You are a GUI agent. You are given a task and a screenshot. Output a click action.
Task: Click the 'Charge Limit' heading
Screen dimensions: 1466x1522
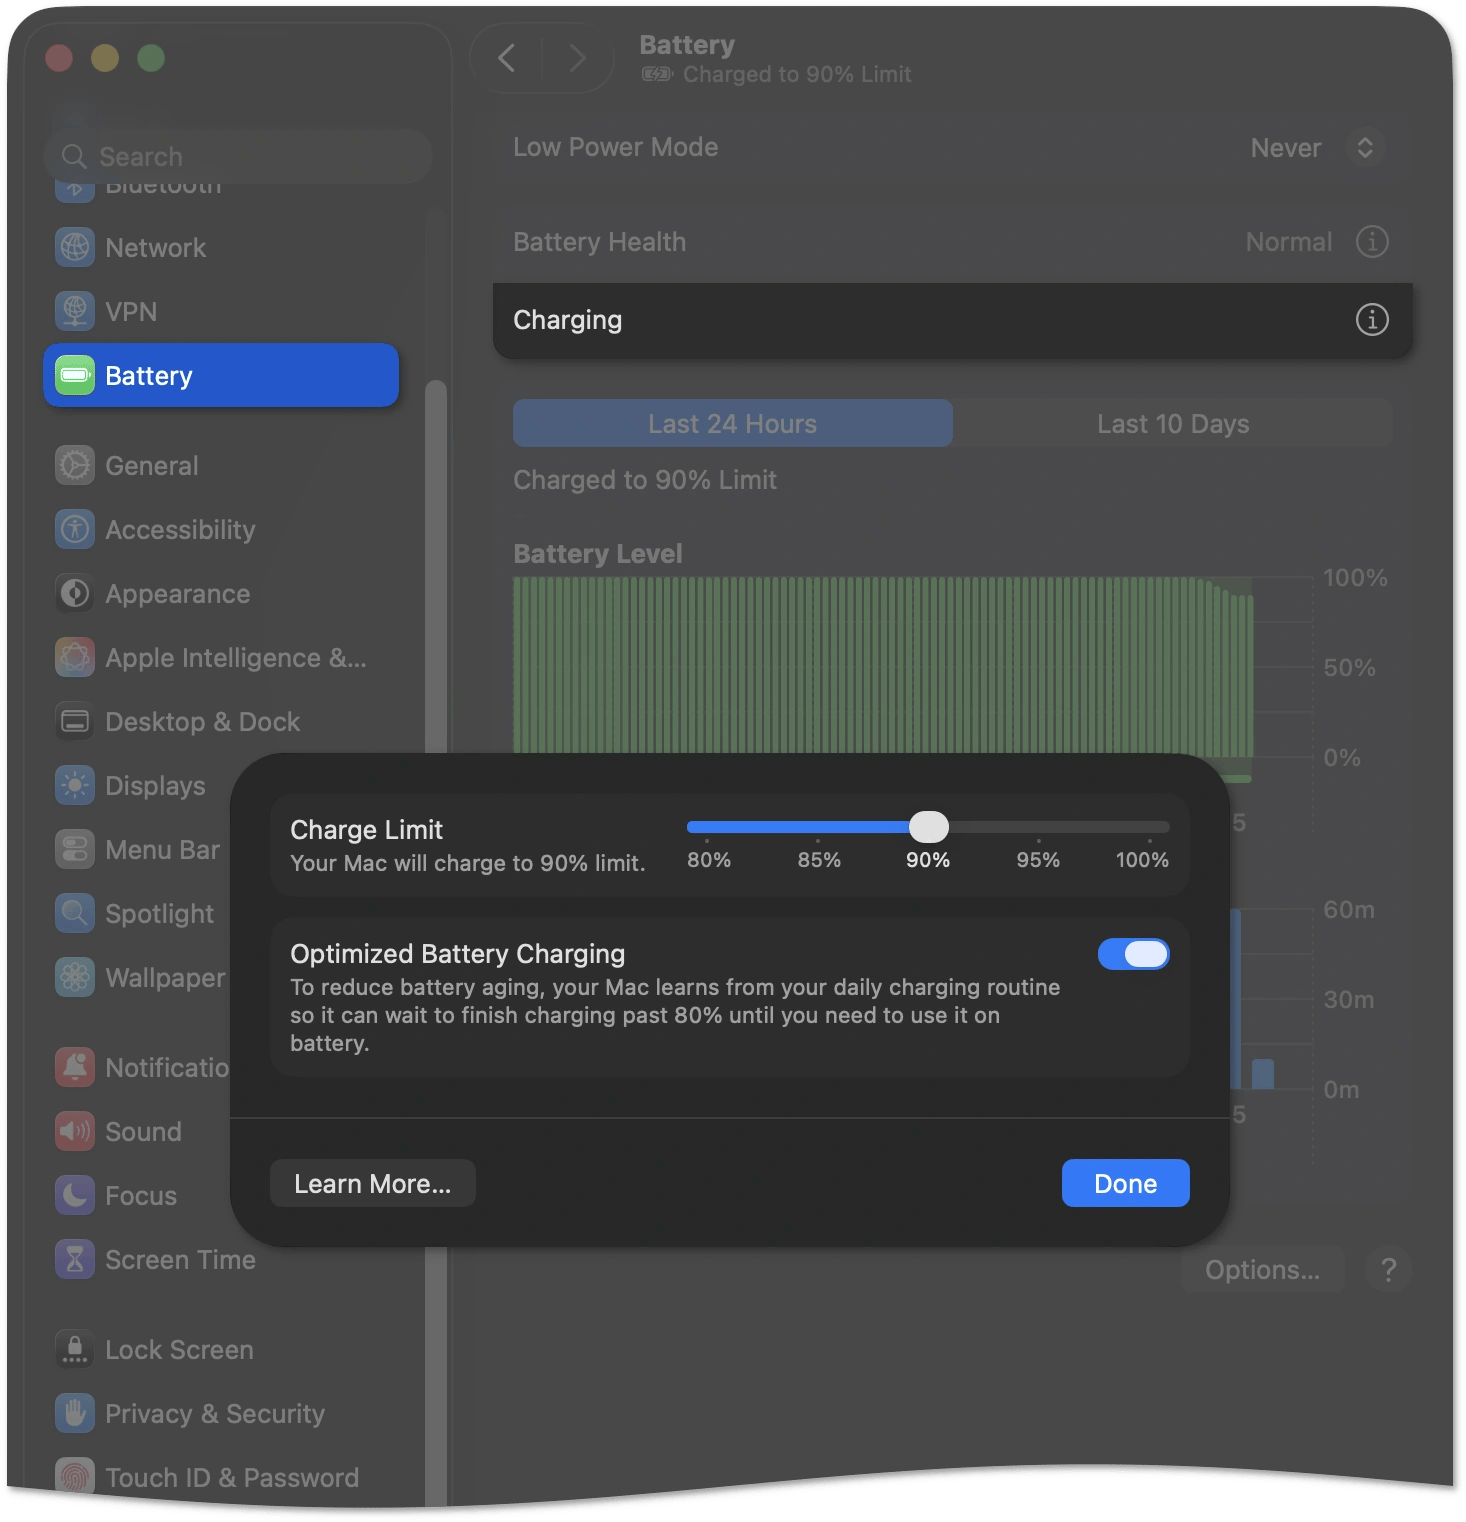pyautogui.click(x=366, y=830)
